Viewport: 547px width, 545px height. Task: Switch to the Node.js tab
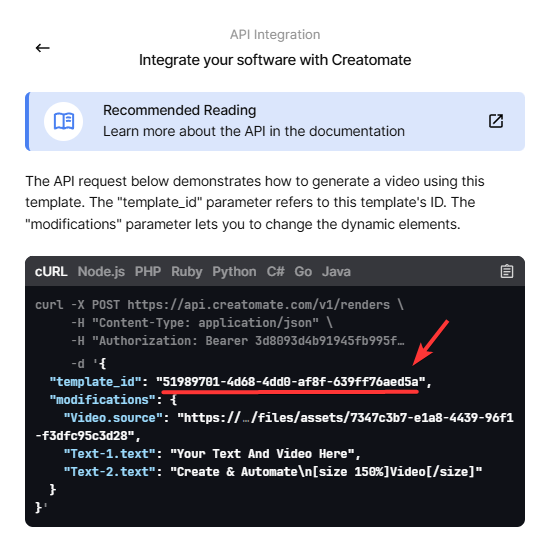point(101,271)
